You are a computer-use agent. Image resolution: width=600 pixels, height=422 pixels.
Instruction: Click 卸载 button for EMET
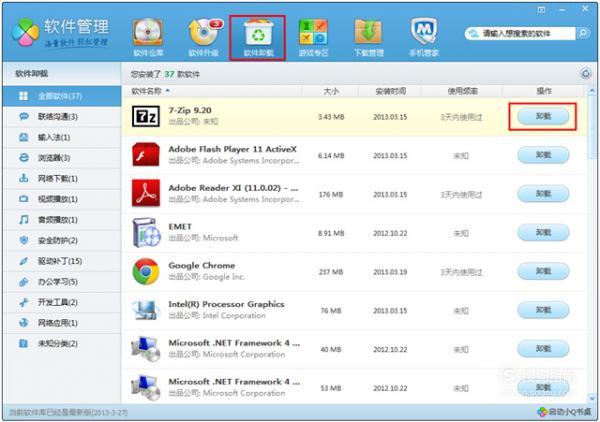[543, 232]
